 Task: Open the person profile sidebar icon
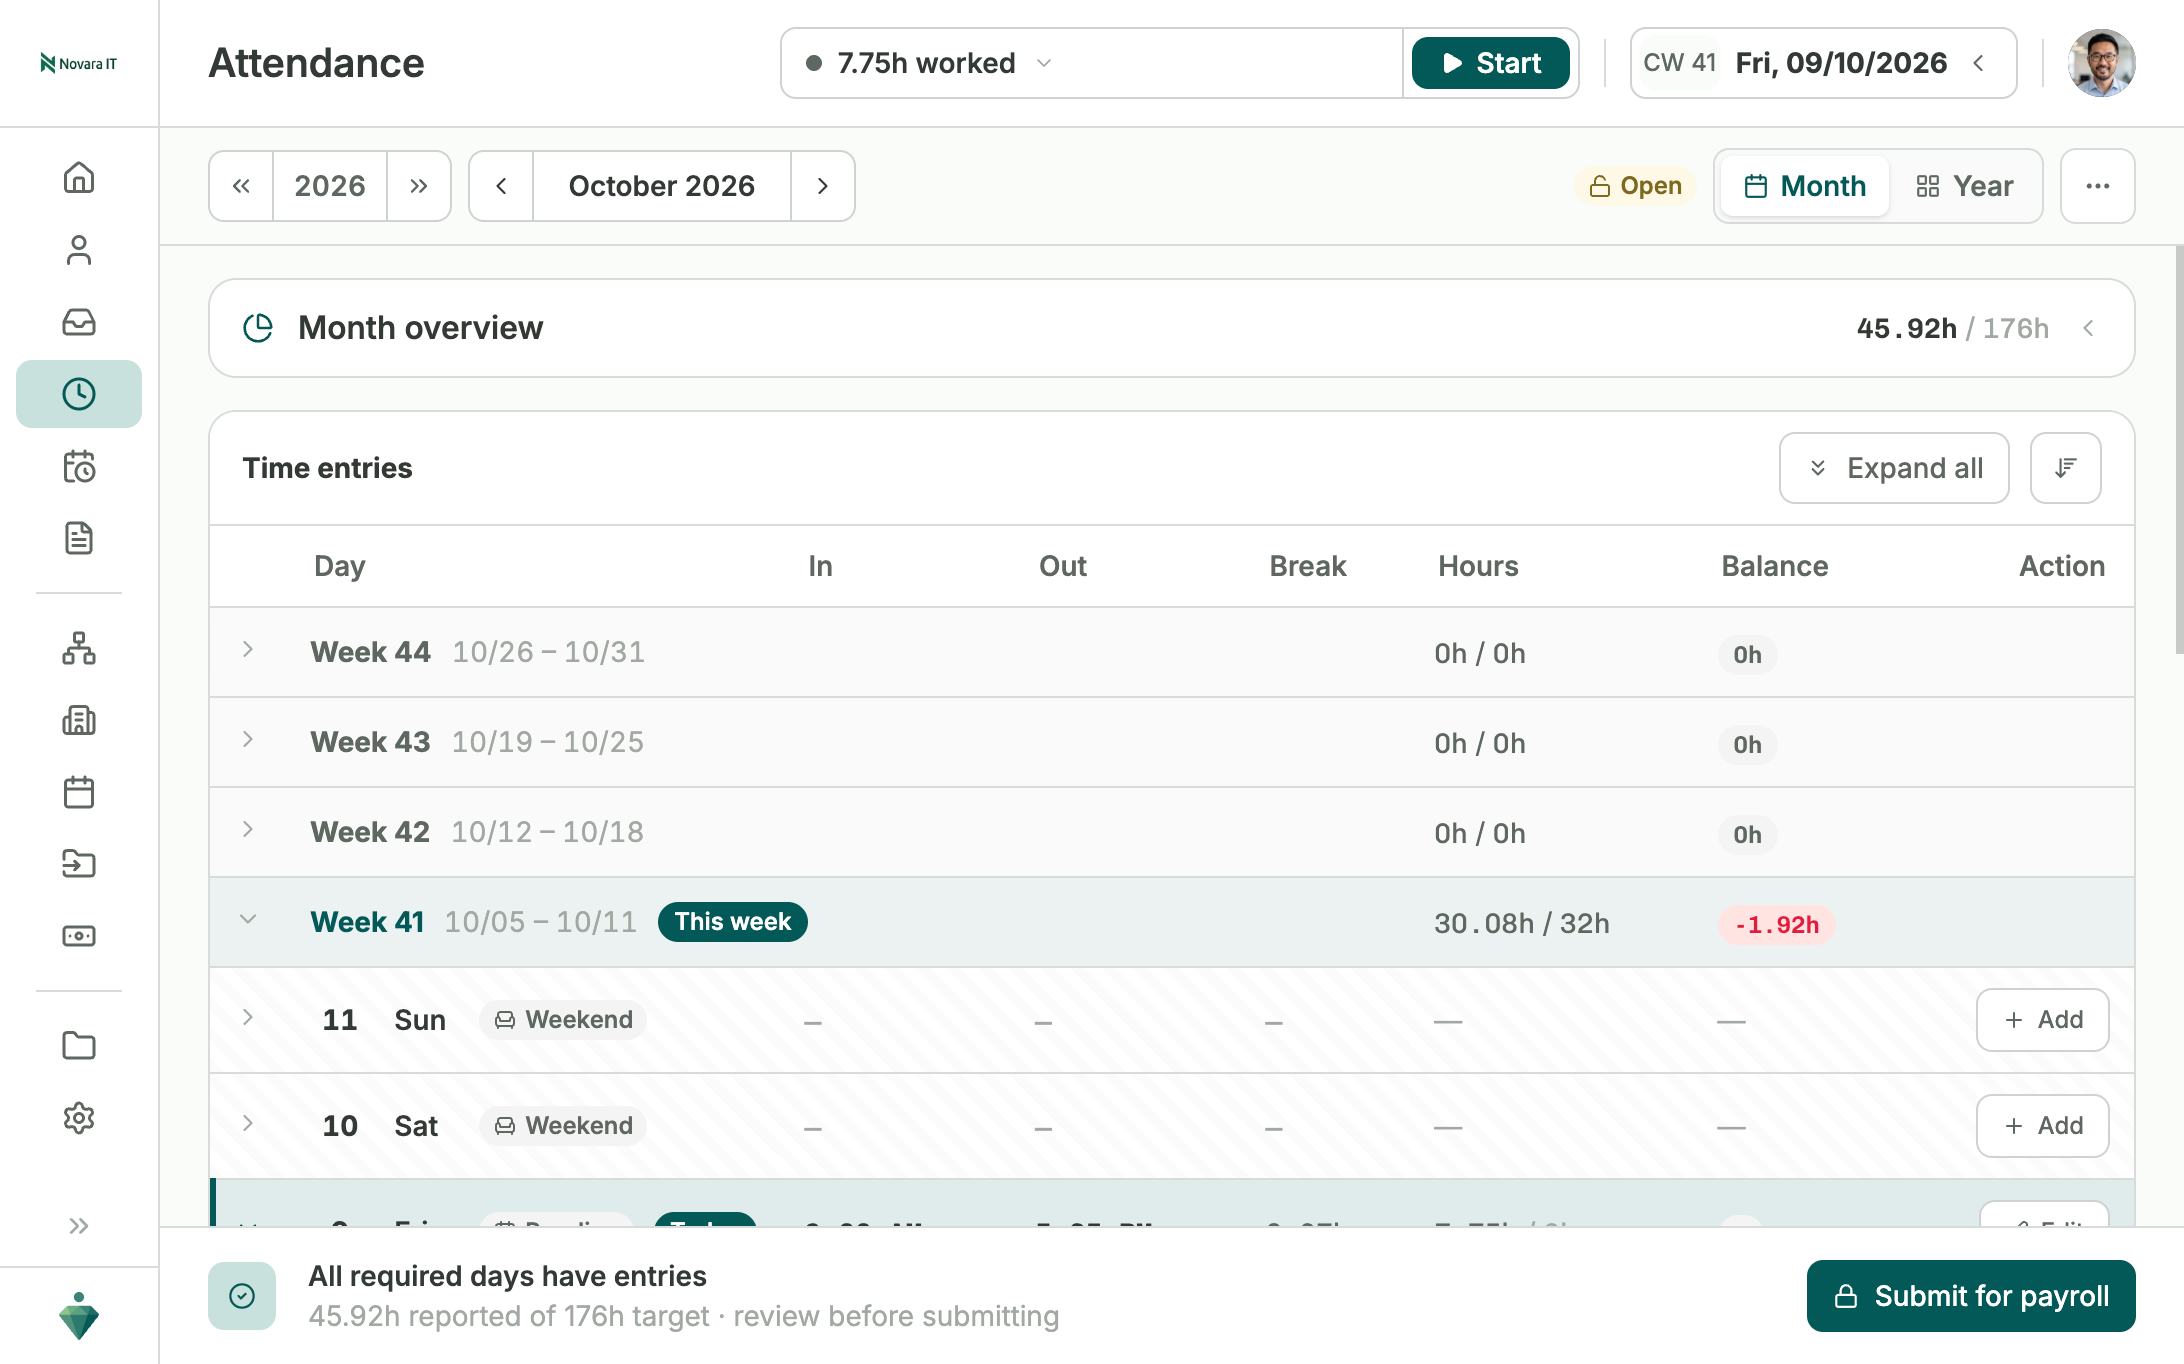pos(79,250)
